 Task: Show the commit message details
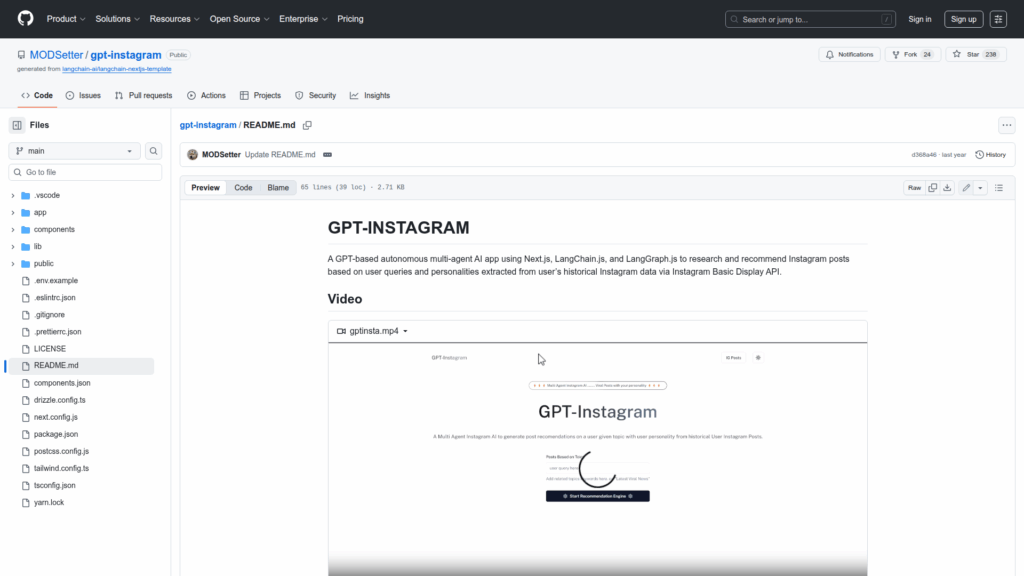(327, 155)
